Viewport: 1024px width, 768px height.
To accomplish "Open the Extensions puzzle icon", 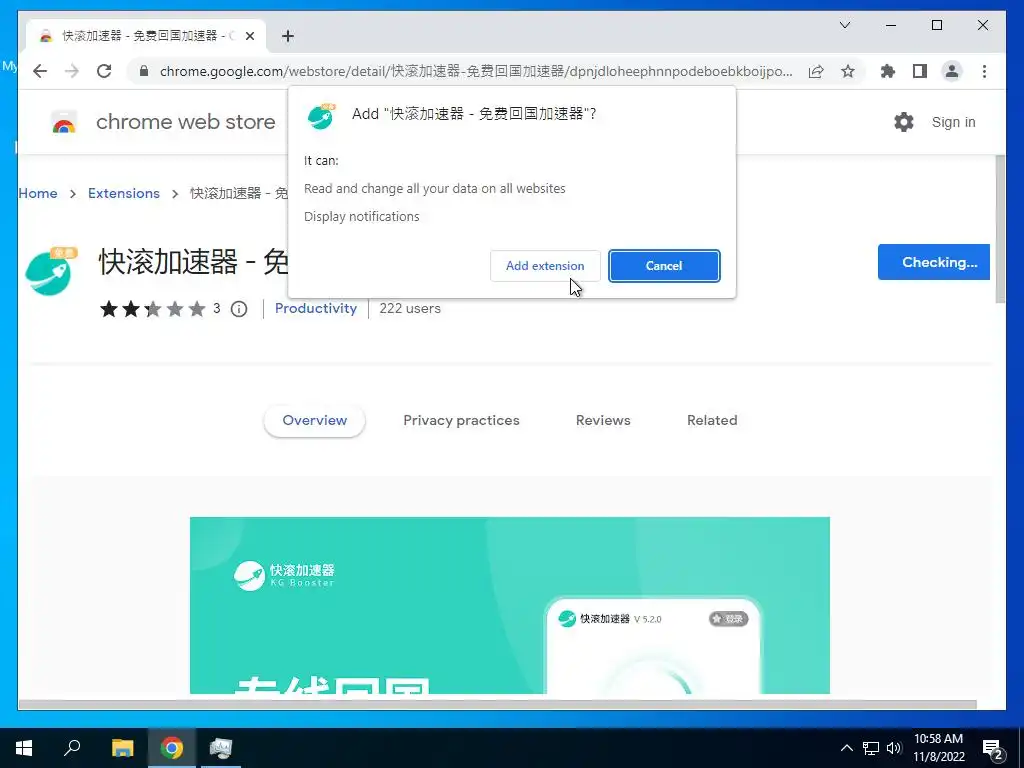I will (x=888, y=71).
